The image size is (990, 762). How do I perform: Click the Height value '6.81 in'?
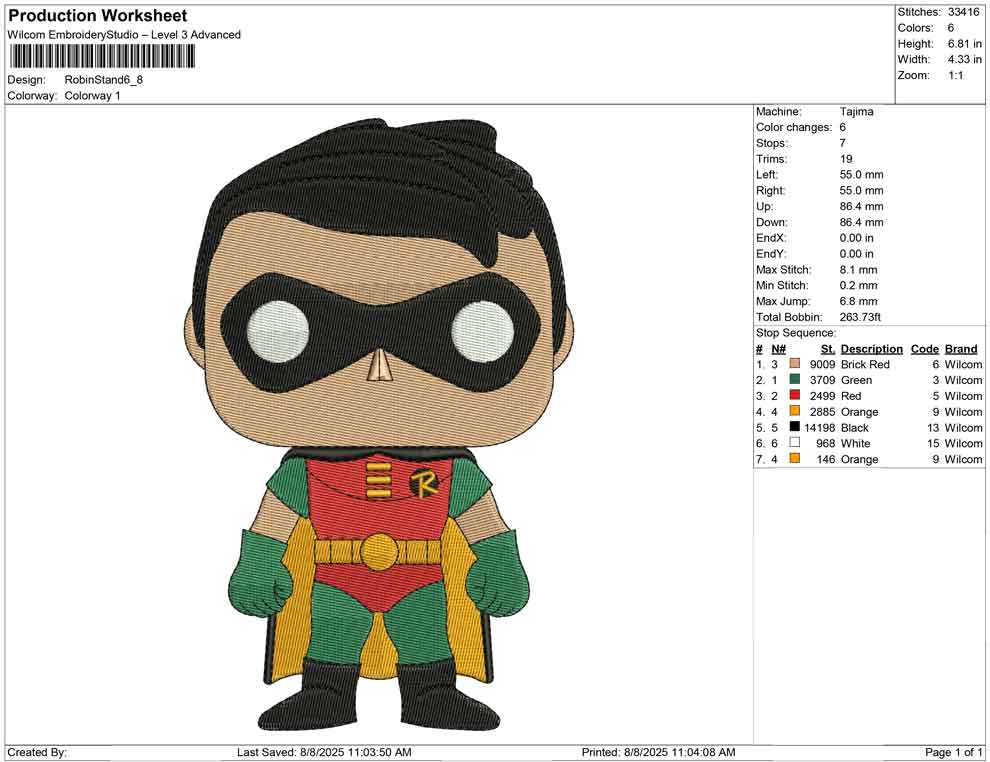(x=964, y=44)
